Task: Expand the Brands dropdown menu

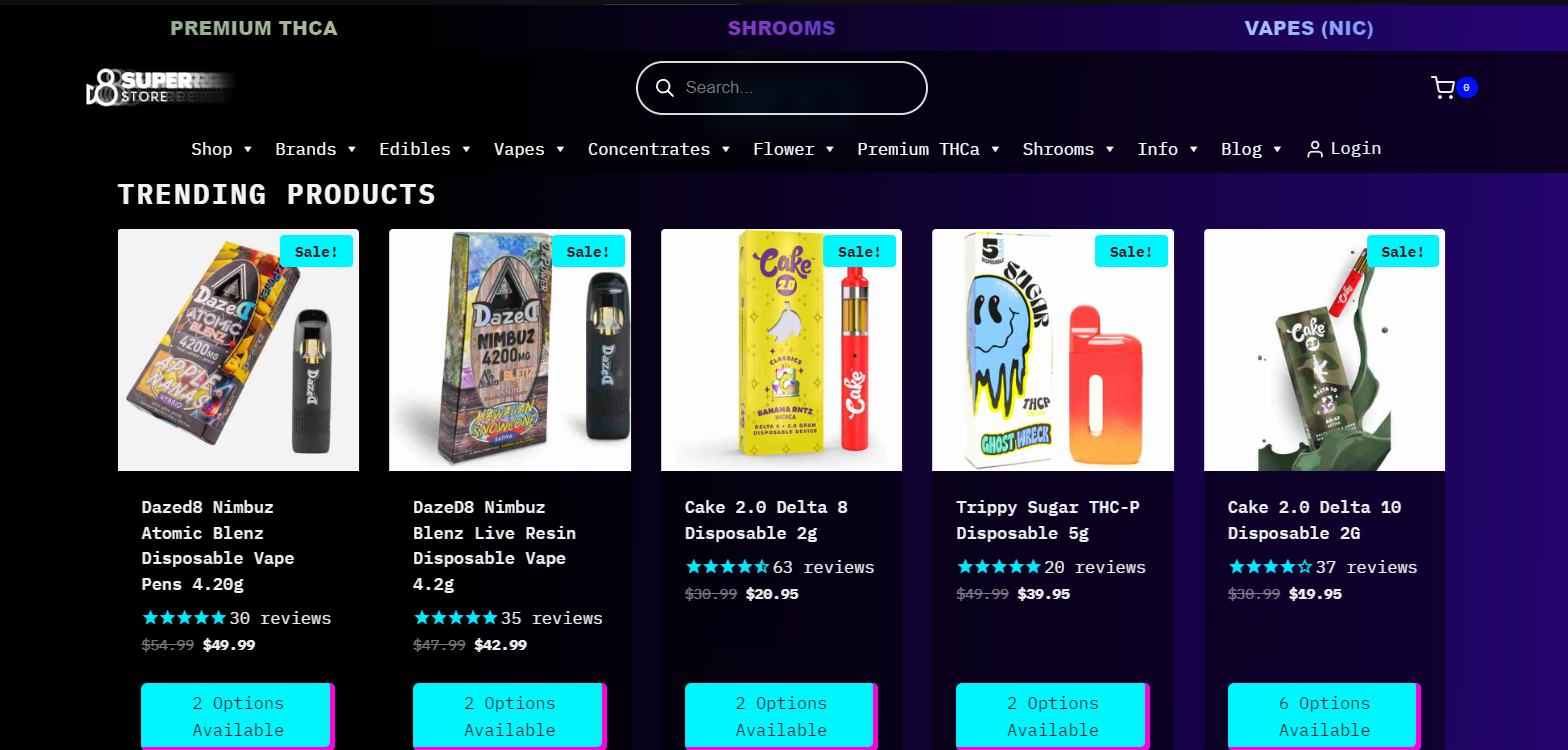Action: click(x=316, y=149)
